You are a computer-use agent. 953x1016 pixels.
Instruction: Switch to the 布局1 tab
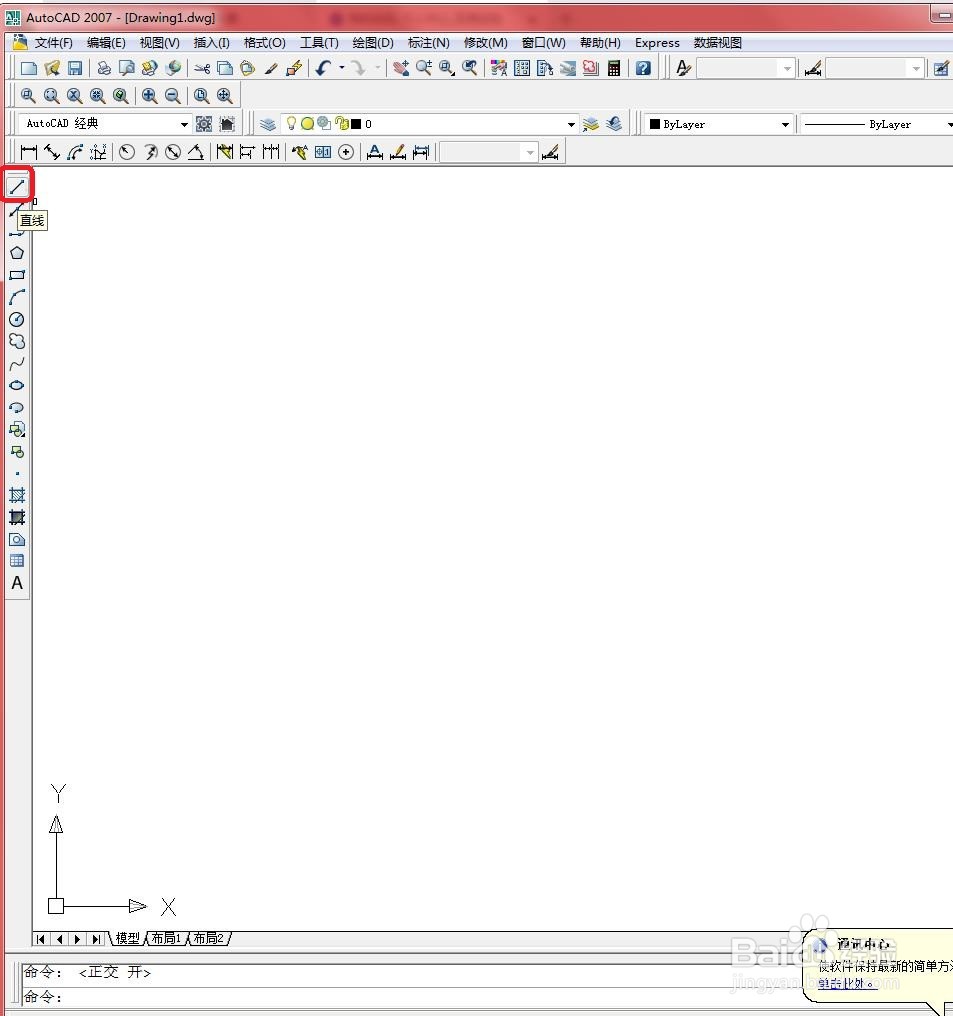[x=166, y=938]
